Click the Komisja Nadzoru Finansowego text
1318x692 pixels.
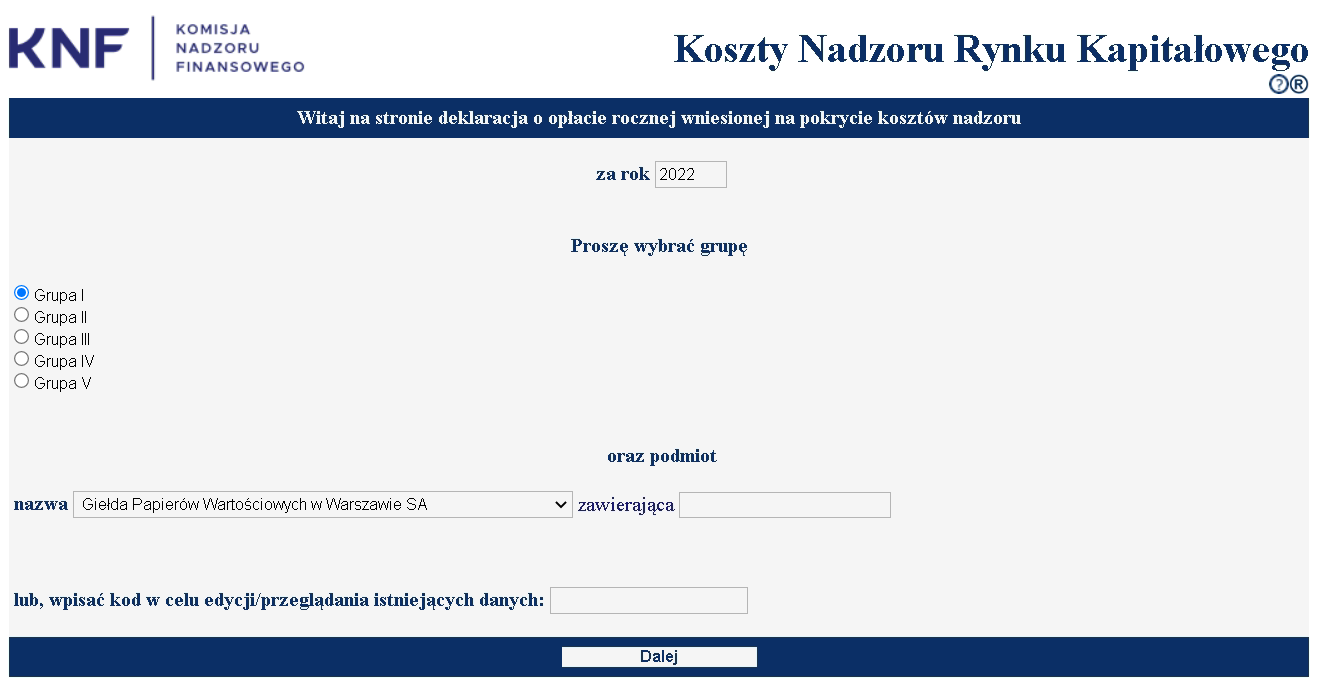(239, 48)
